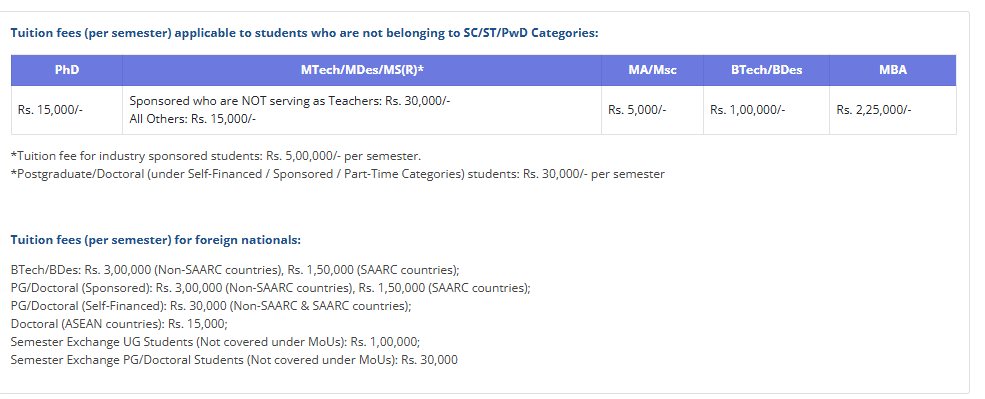Click the MA/Msc column header

click(652, 70)
